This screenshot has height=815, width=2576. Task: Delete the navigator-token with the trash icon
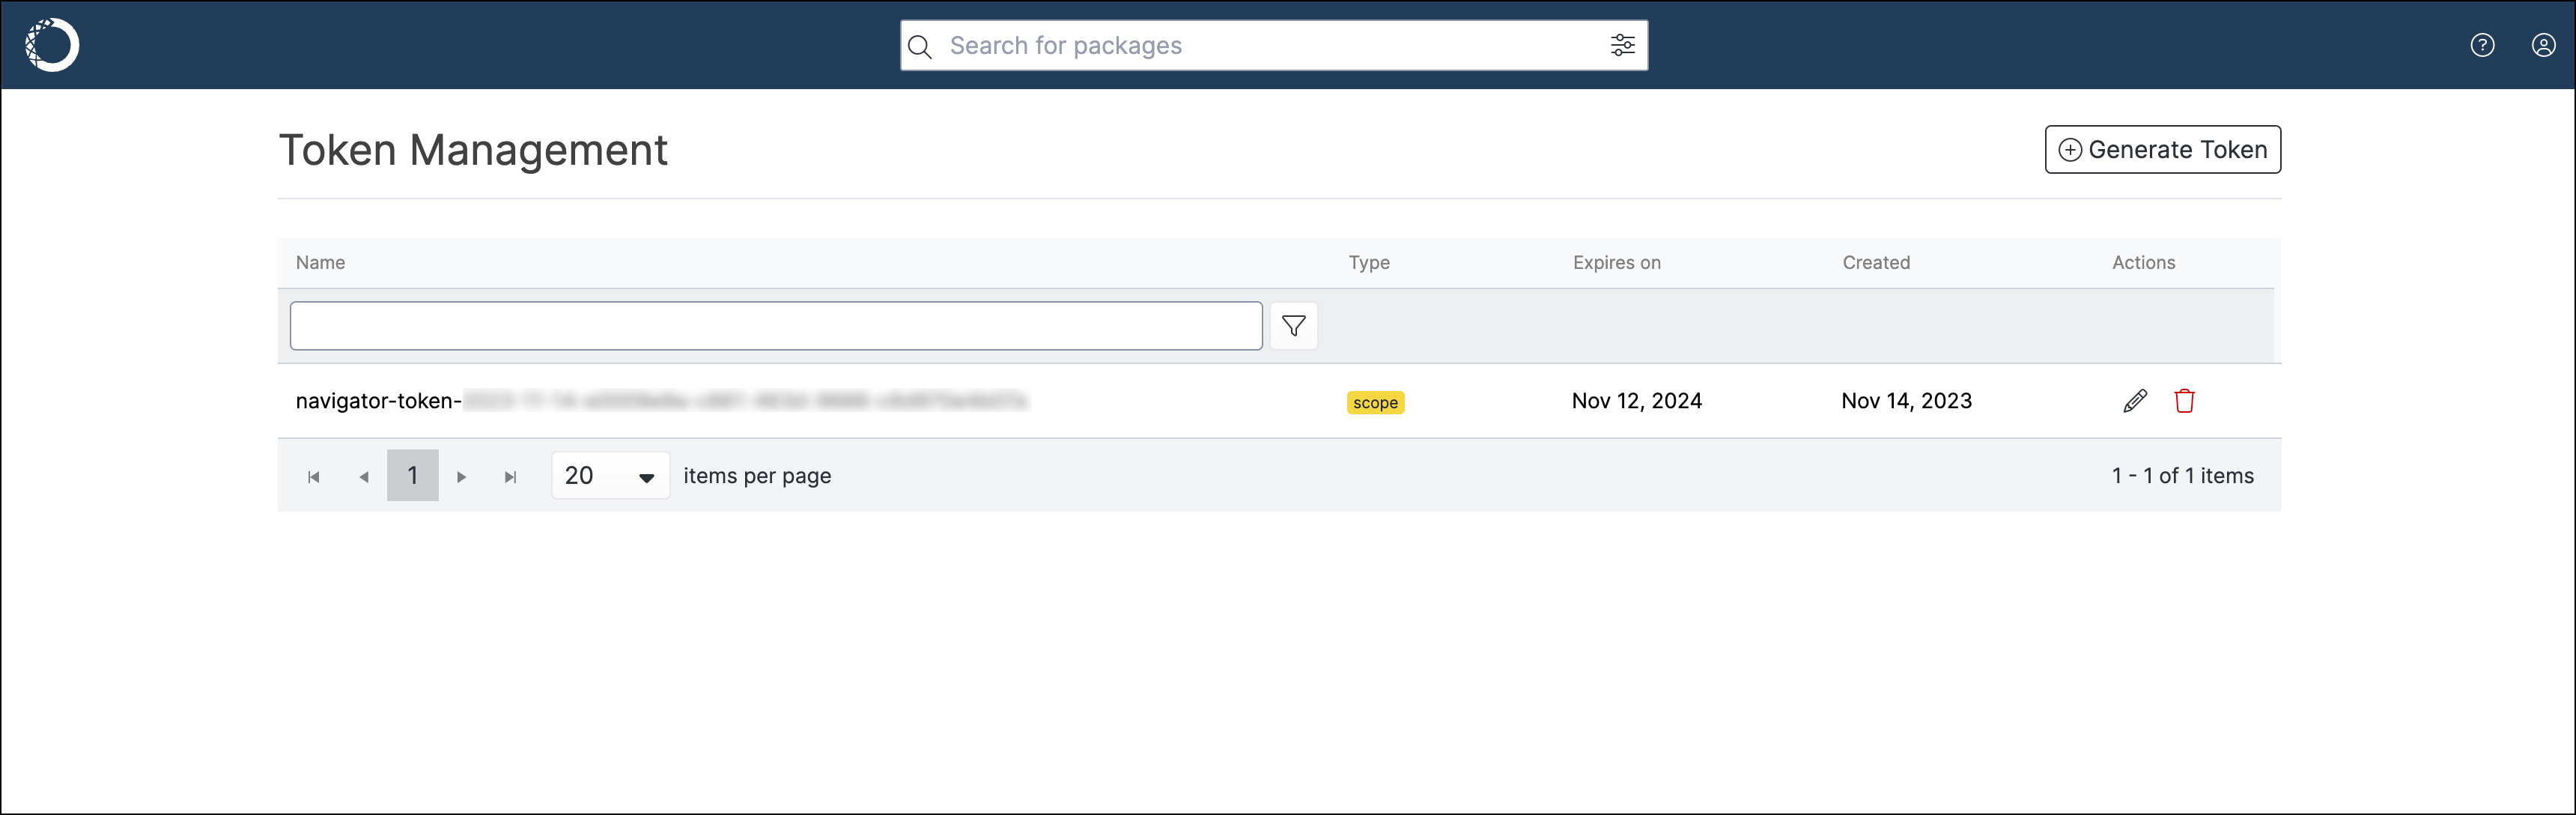(x=2184, y=401)
